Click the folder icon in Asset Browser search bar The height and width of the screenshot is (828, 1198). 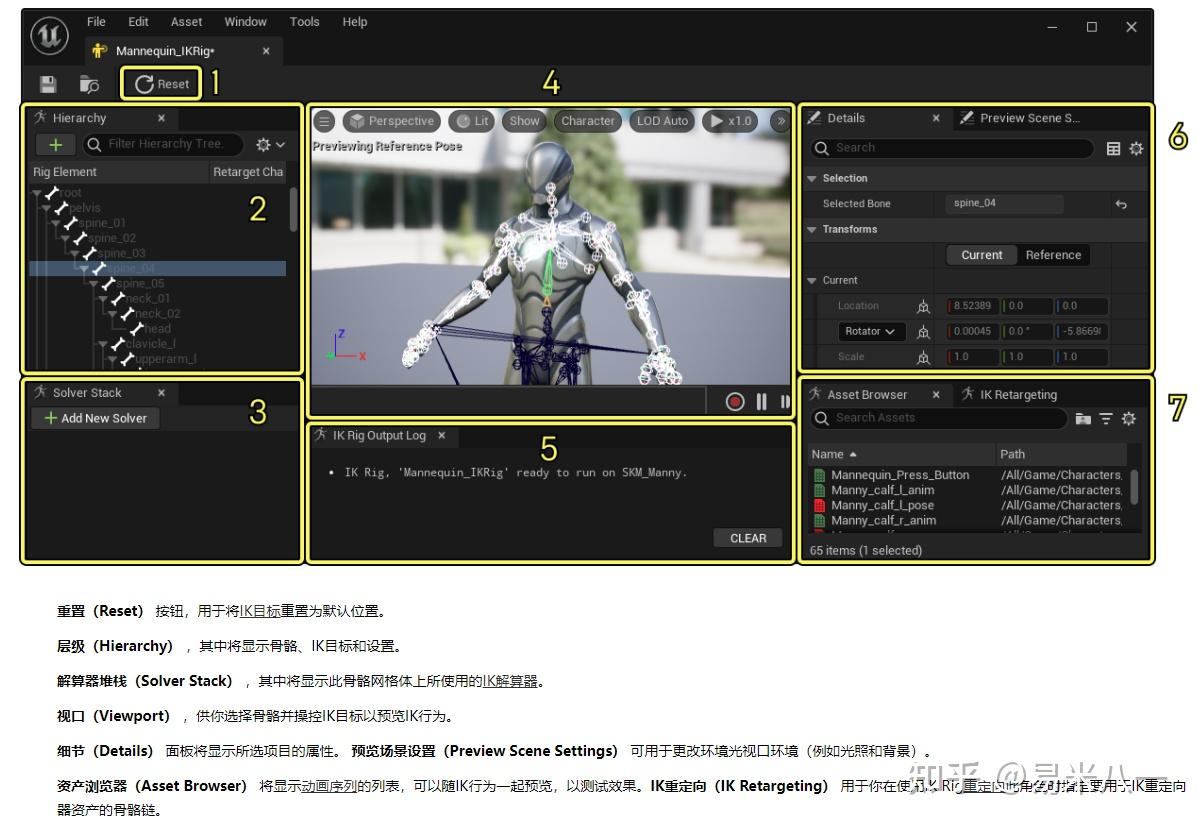point(1083,418)
